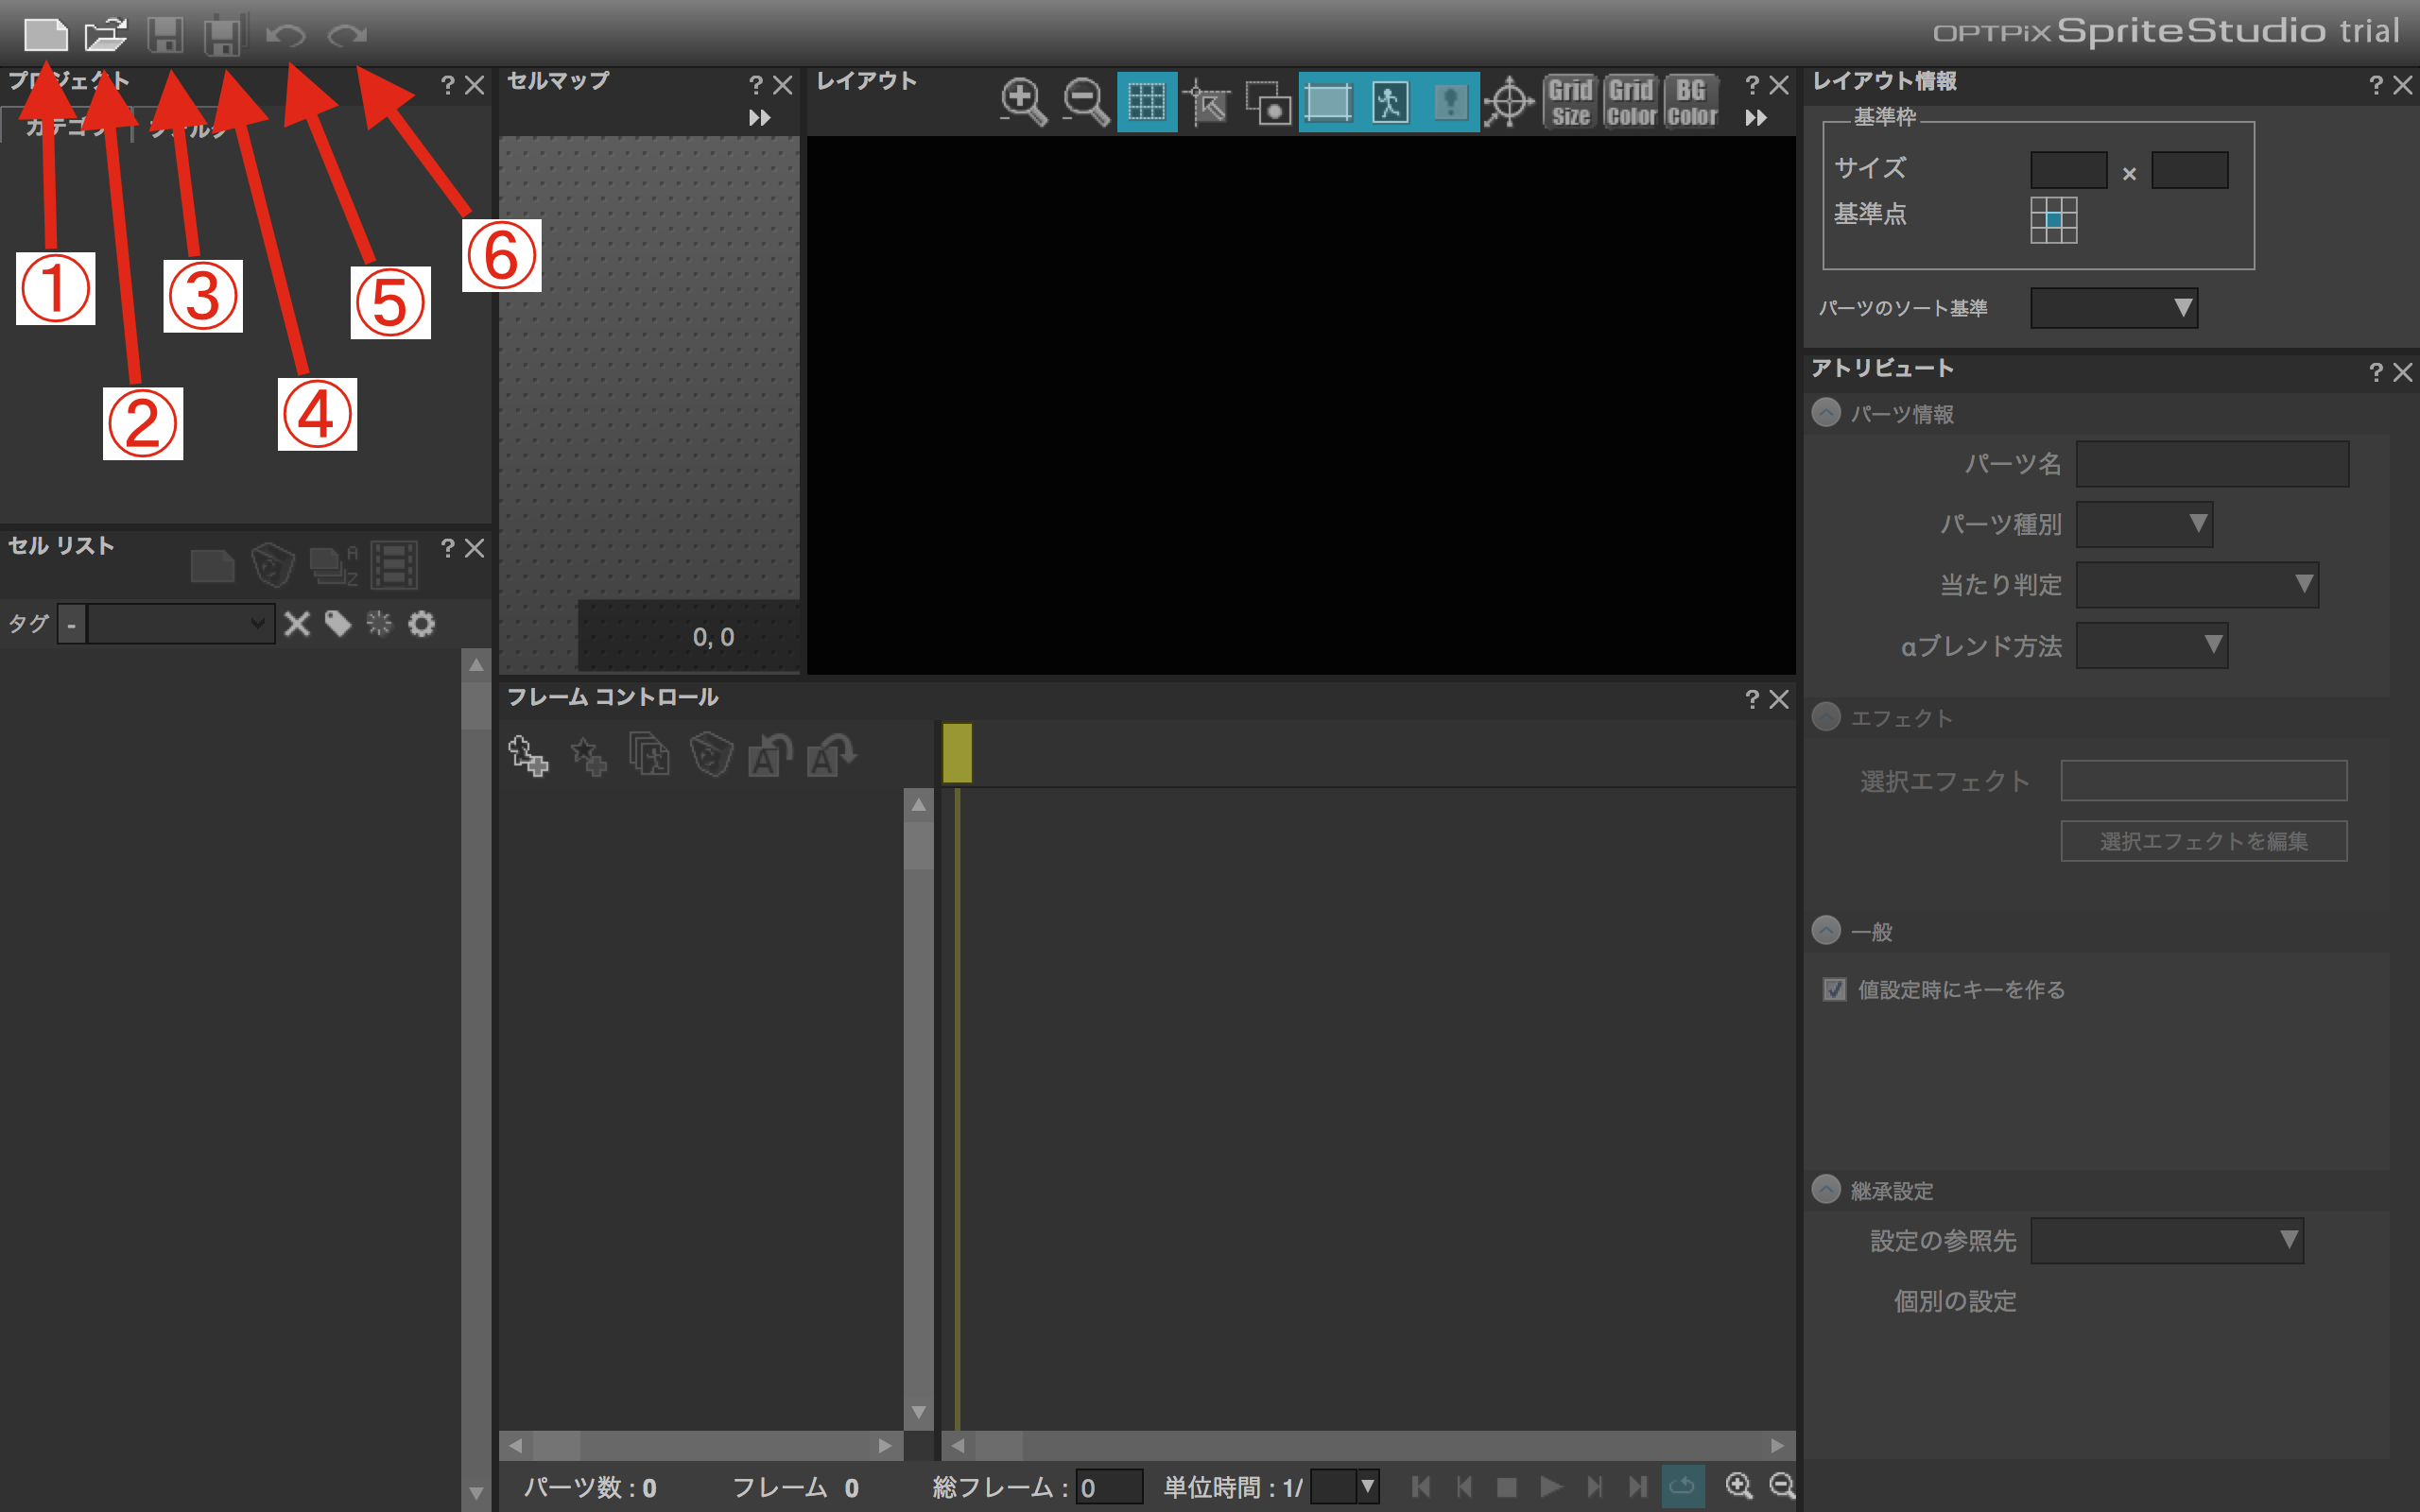This screenshot has height=1512, width=2420.
Task: Toggle grid display in layout toolbar
Action: click(1146, 101)
